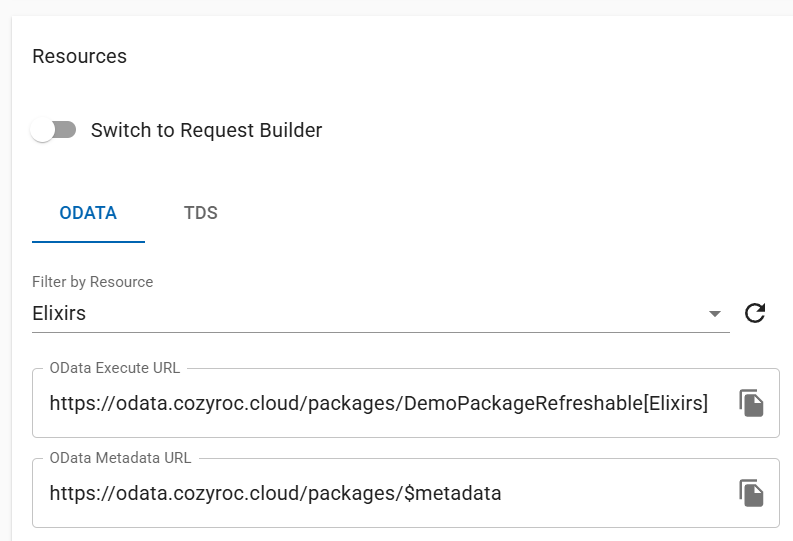Switch to the ODATA tab
The width and height of the screenshot is (793, 541).
(88, 213)
